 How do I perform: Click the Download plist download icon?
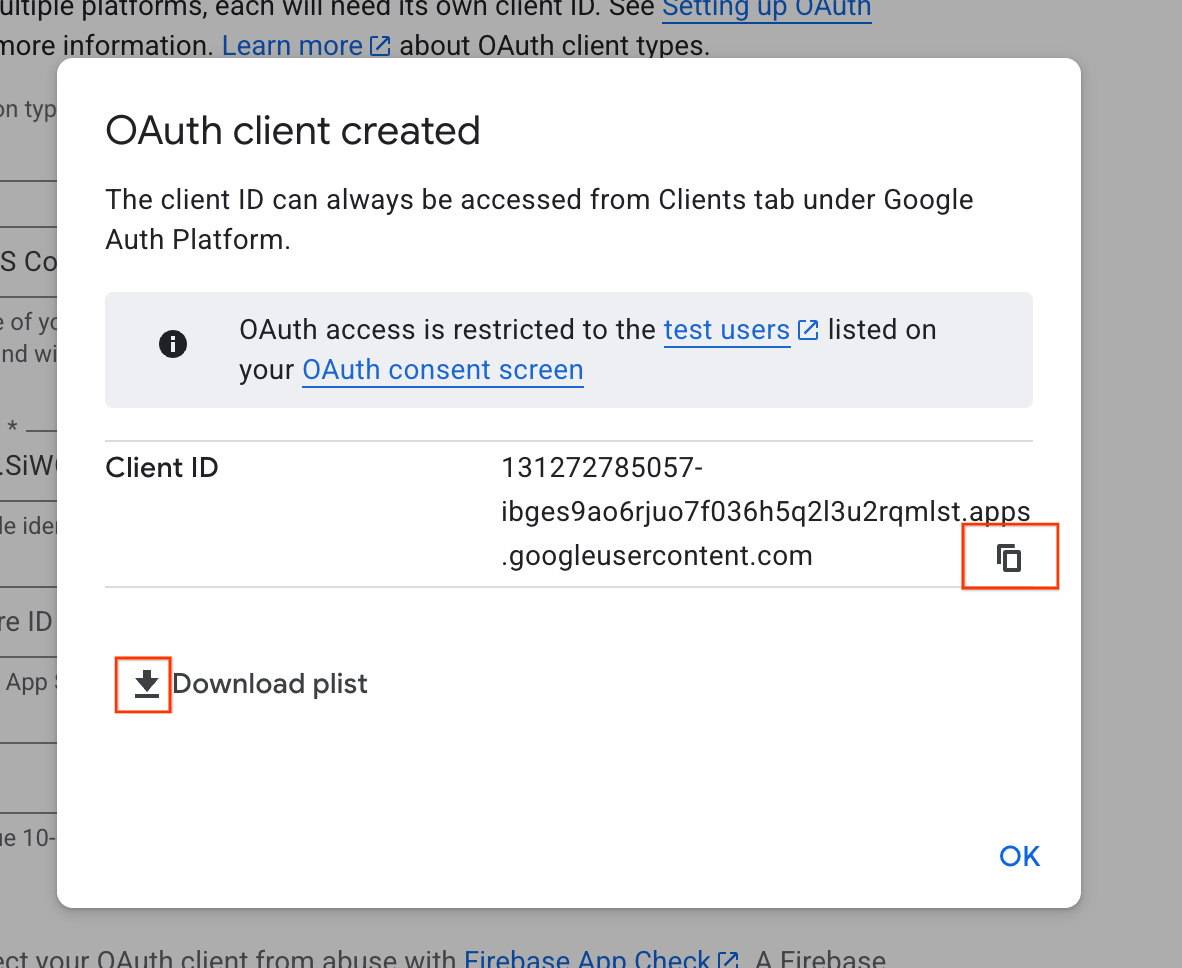coord(143,683)
